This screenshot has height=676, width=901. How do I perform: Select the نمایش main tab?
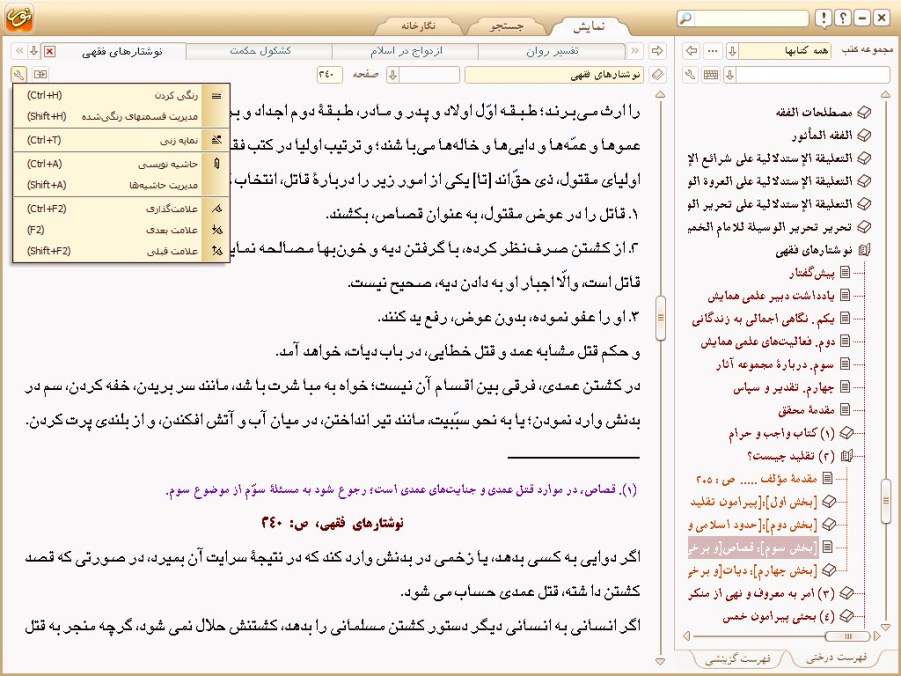589,27
